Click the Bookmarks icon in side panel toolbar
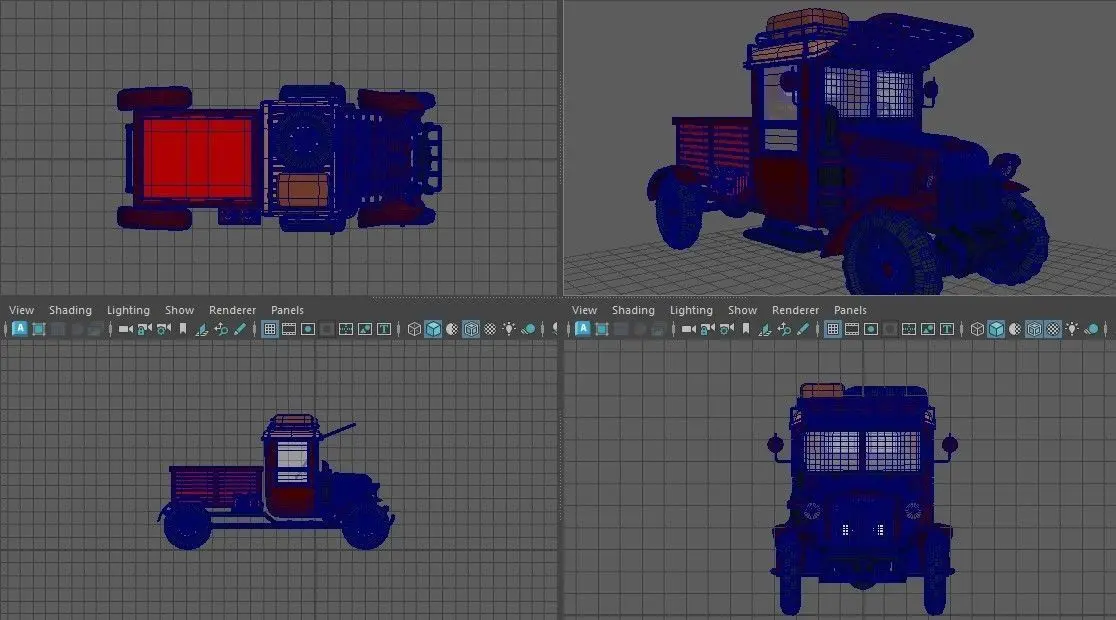The height and width of the screenshot is (620, 1116). click(x=183, y=329)
